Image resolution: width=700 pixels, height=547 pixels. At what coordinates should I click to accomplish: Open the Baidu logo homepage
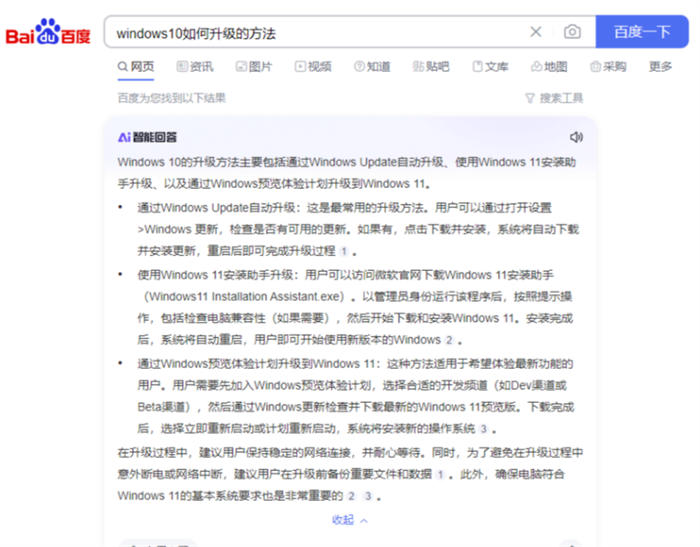click(48, 32)
